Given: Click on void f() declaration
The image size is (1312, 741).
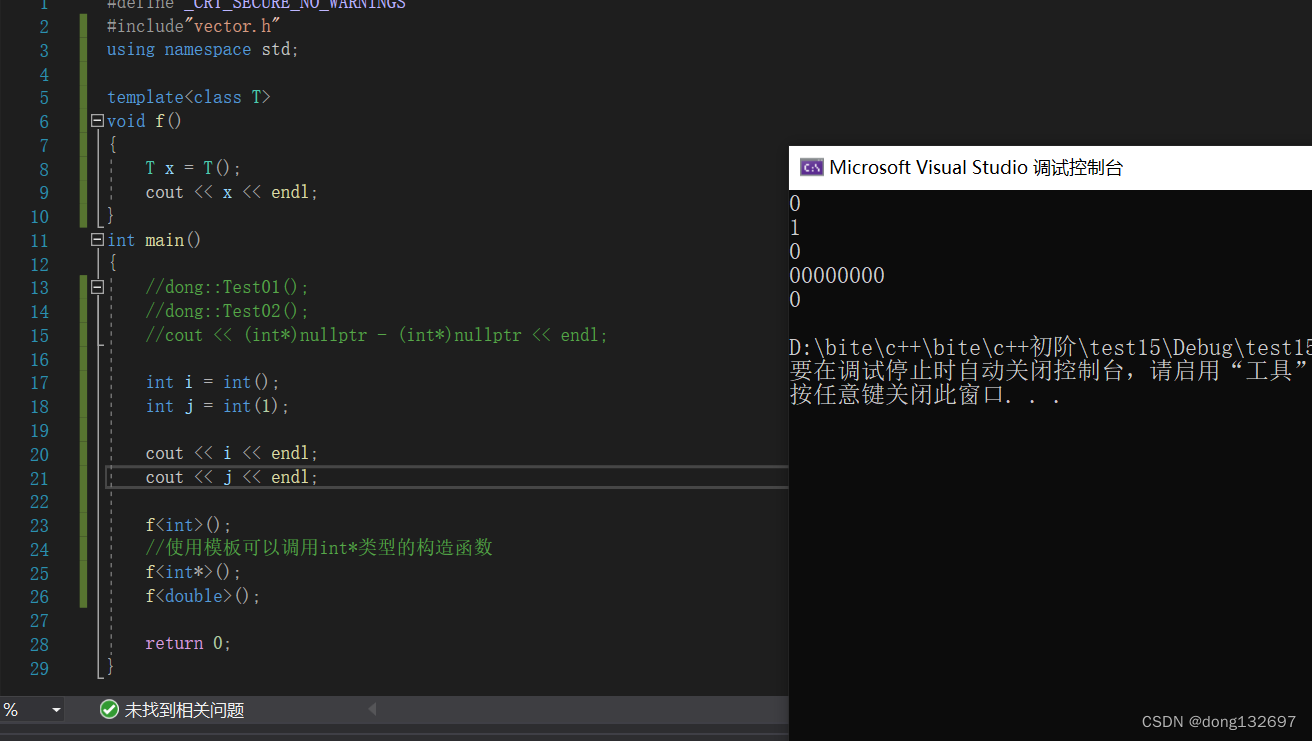Looking at the screenshot, I should point(144,121).
